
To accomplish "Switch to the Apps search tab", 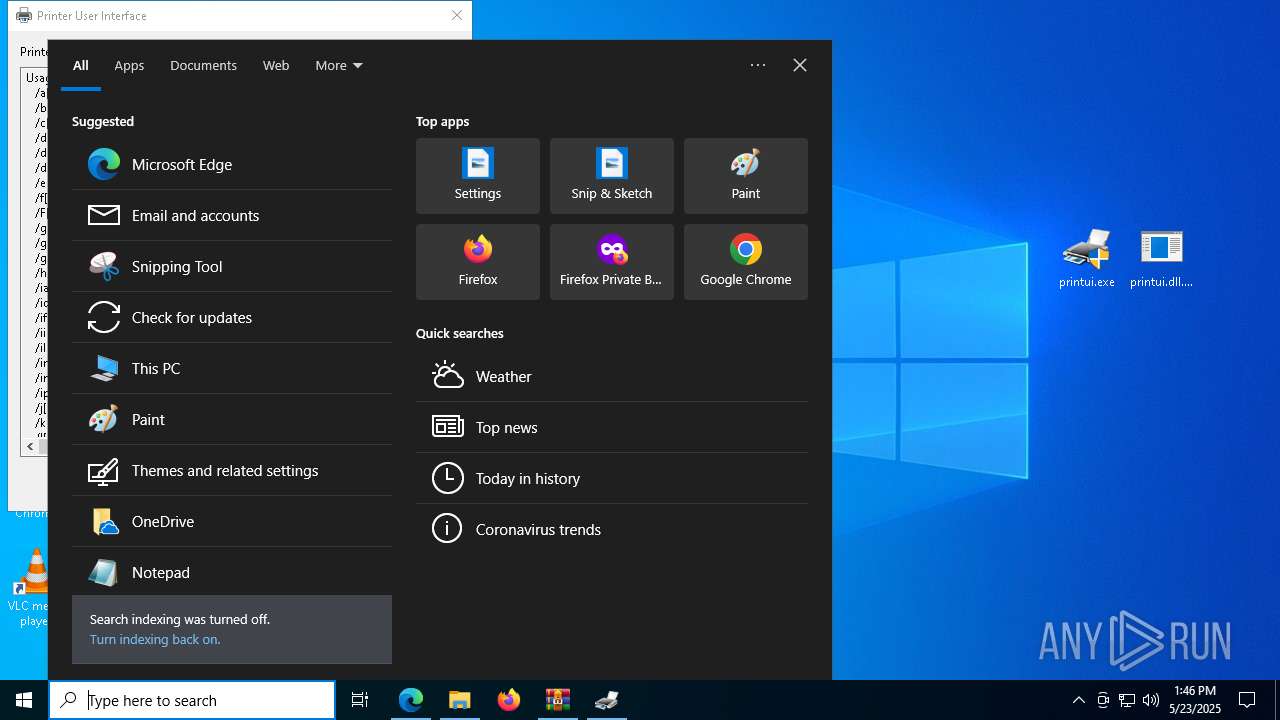I will click(129, 65).
